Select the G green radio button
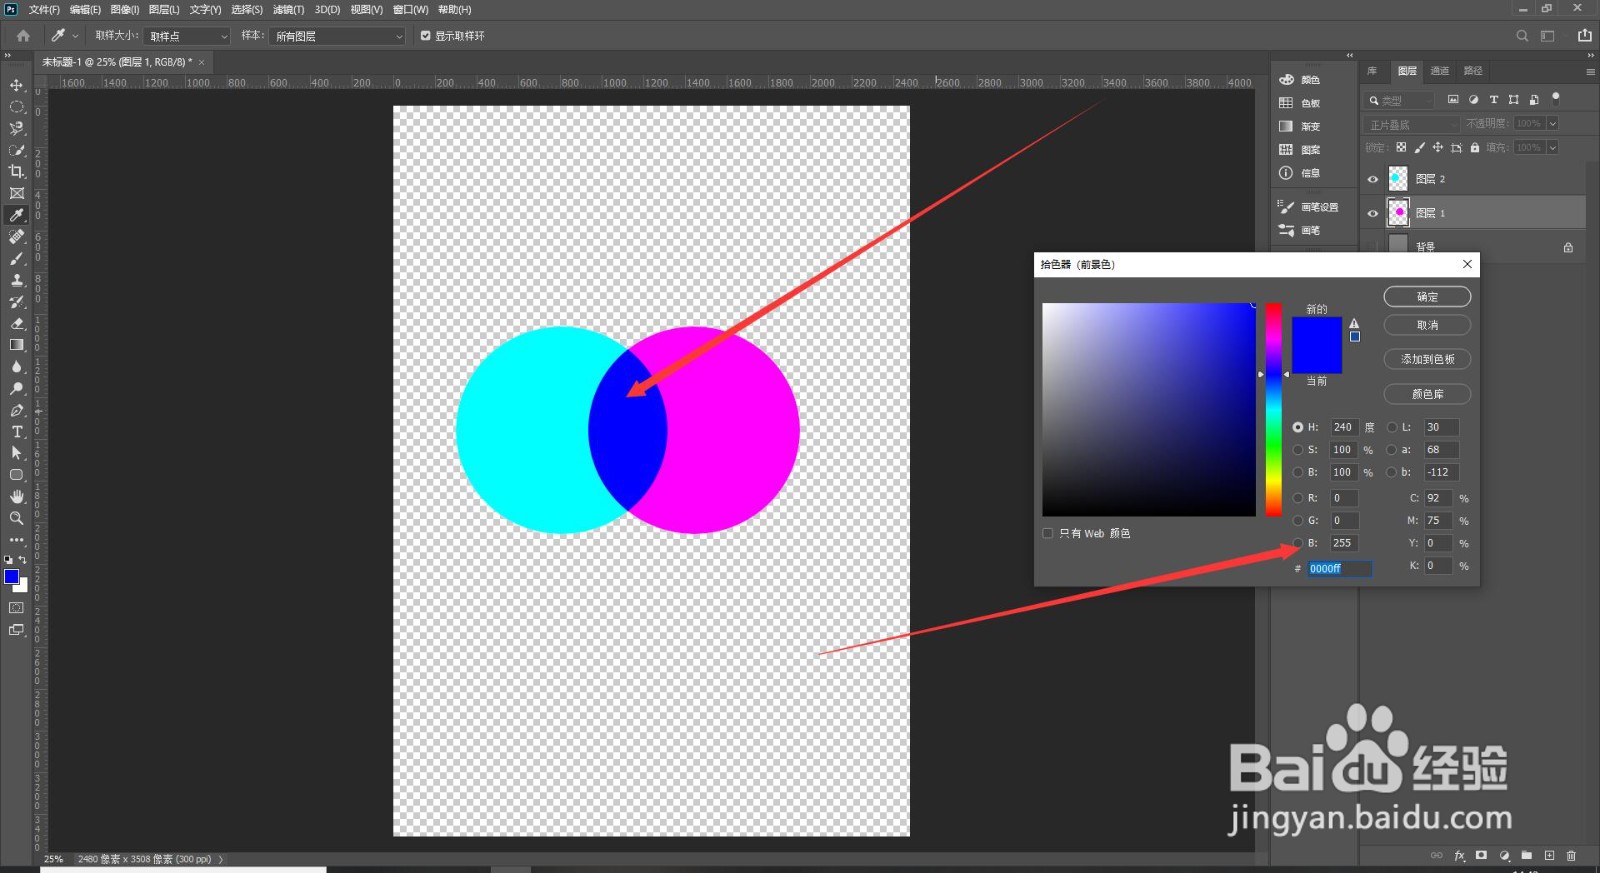This screenshot has height=873, width=1600. (x=1298, y=521)
